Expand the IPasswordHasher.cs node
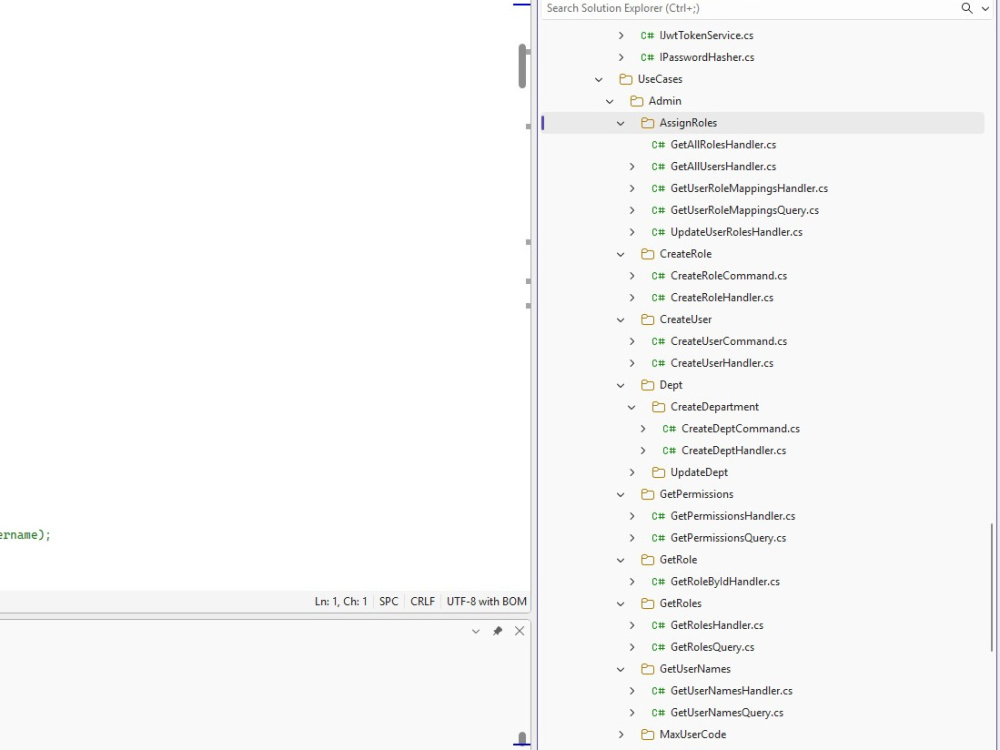This screenshot has width=1000, height=750. 621,57
